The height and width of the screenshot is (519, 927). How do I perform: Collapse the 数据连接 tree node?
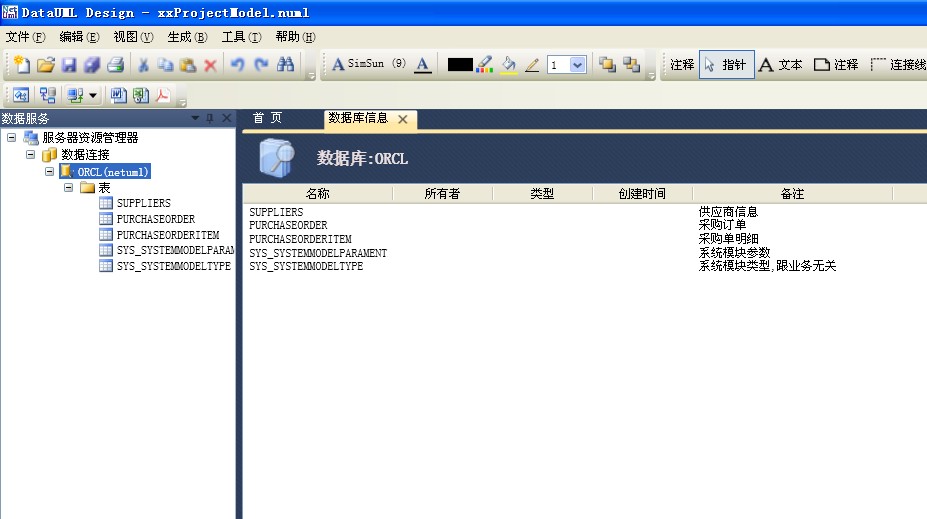pyautogui.click(x=30, y=154)
